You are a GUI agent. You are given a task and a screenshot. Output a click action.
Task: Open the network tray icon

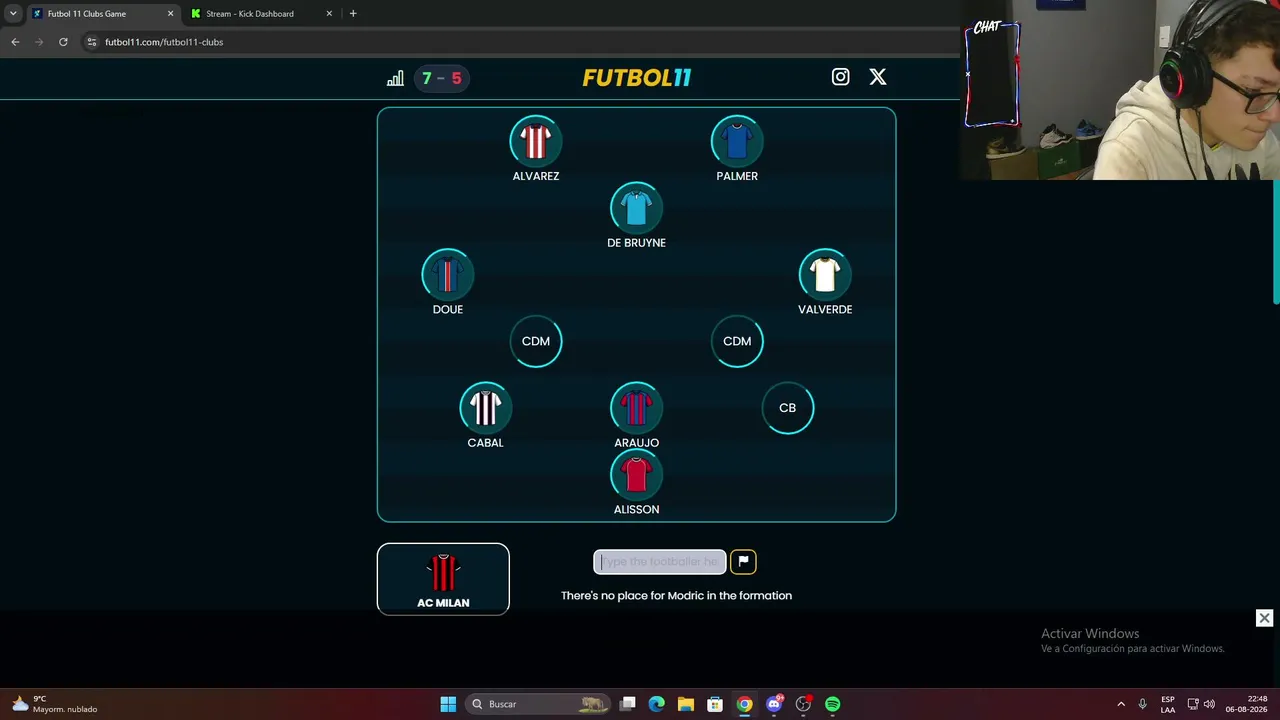point(1193,704)
